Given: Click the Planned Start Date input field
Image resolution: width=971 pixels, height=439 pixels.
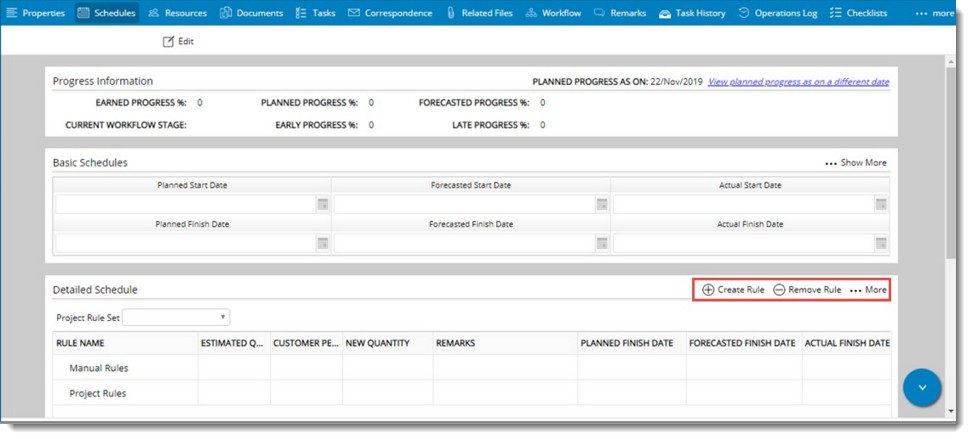Looking at the screenshot, I should pos(185,204).
